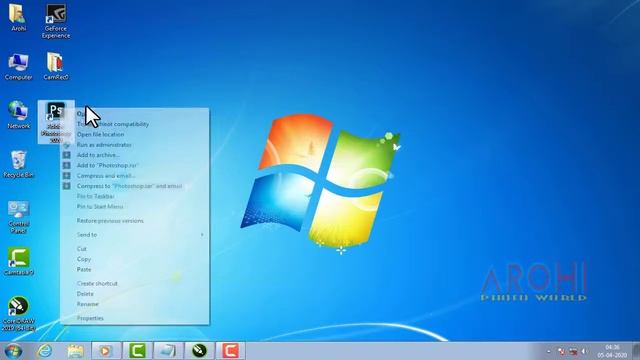Choose Add to archive...
Image resolution: width=640 pixels, height=360 pixels.
point(135,155)
